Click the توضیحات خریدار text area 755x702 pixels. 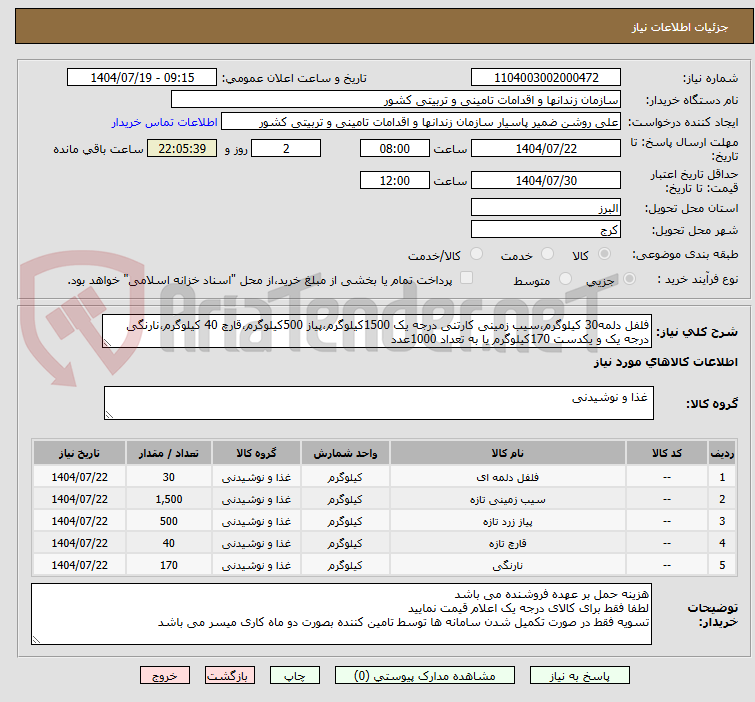point(341,614)
